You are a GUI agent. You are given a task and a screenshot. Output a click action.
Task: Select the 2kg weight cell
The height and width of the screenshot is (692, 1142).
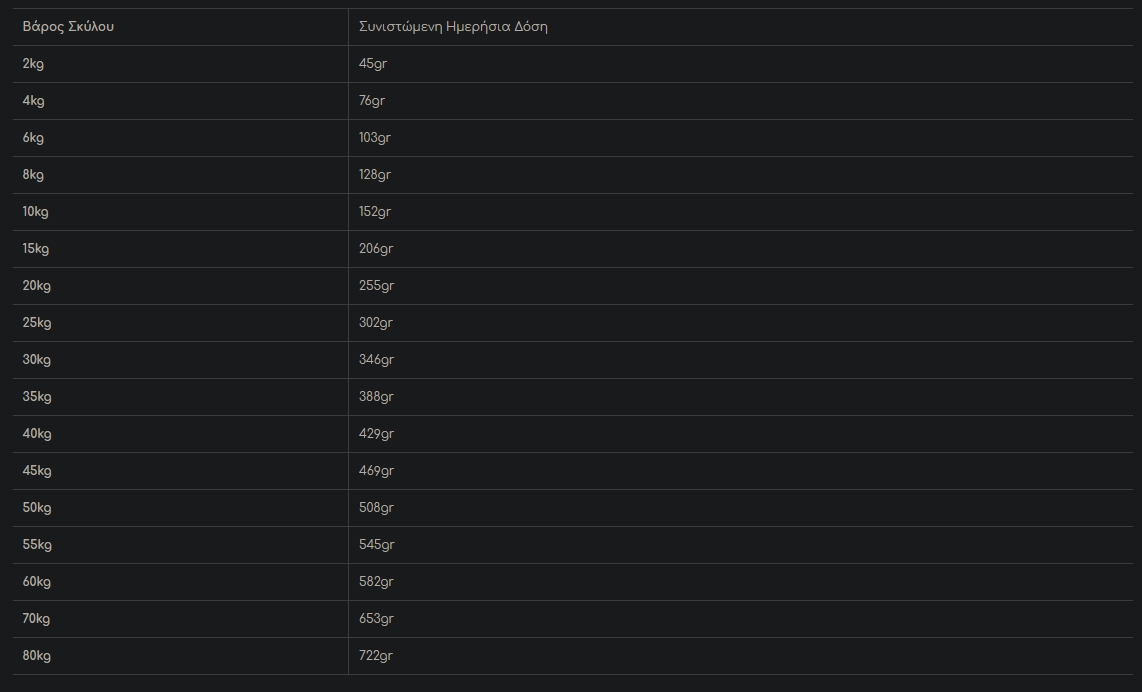point(34,64)
